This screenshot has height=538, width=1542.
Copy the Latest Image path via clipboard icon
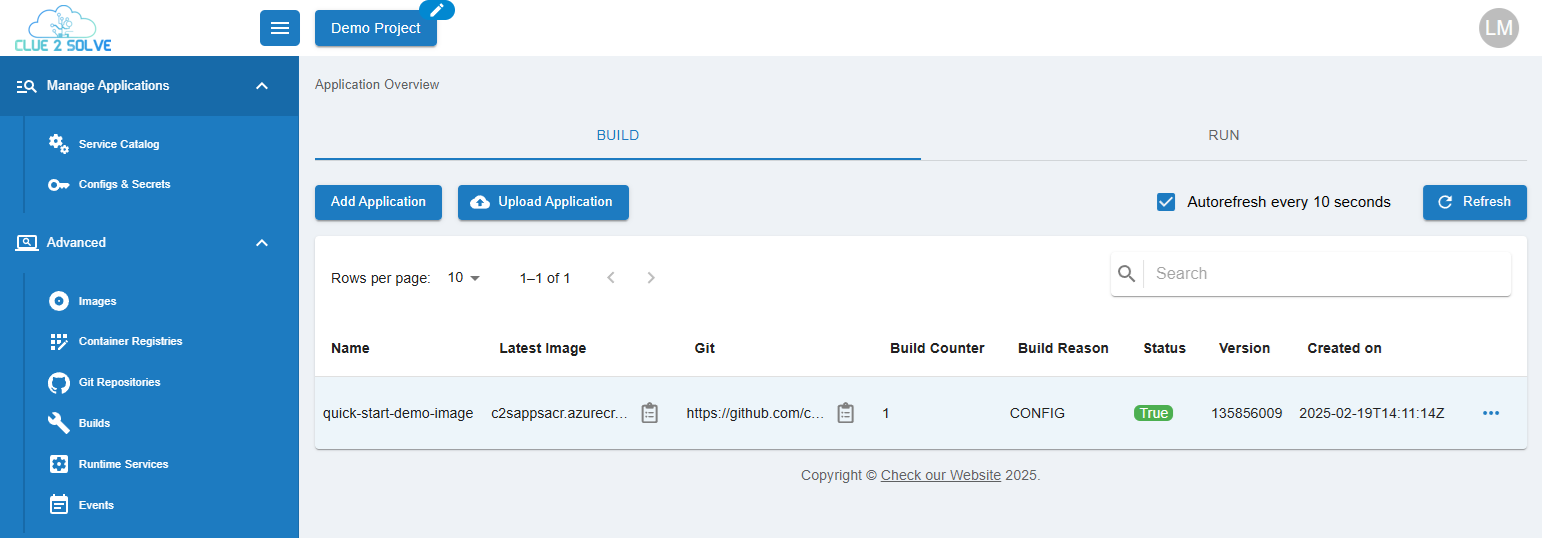(x=650, y=413)
